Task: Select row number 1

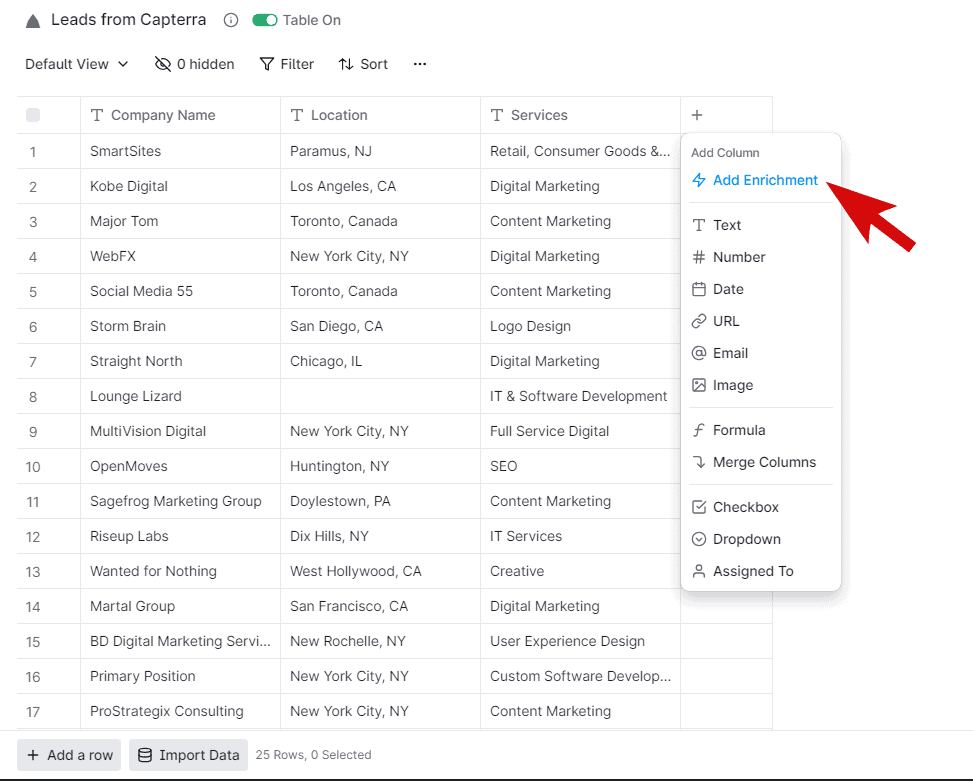Action: click(33, 152)
